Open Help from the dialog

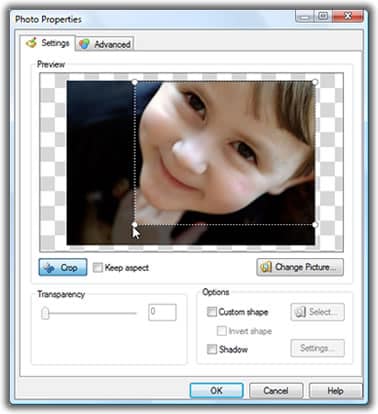tap(335, 390)
